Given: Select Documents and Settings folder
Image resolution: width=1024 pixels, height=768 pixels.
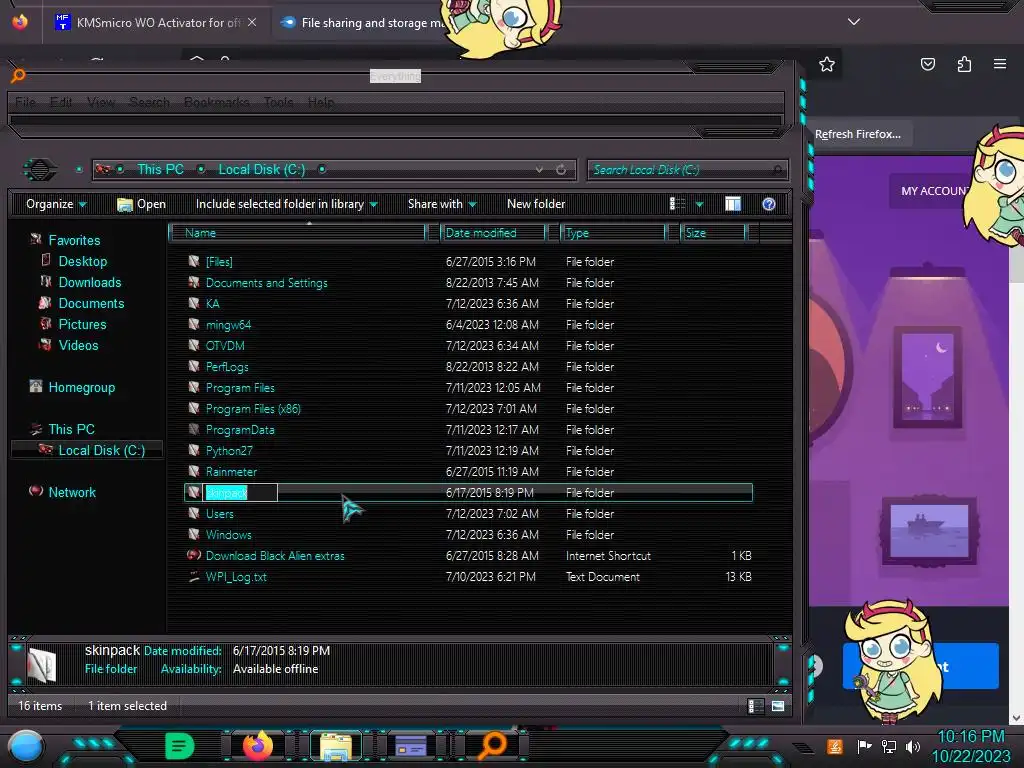Looking at the screenshot, I should coord(266,283).
